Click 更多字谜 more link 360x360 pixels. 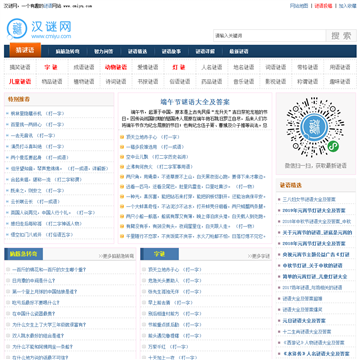coord(259,256)
